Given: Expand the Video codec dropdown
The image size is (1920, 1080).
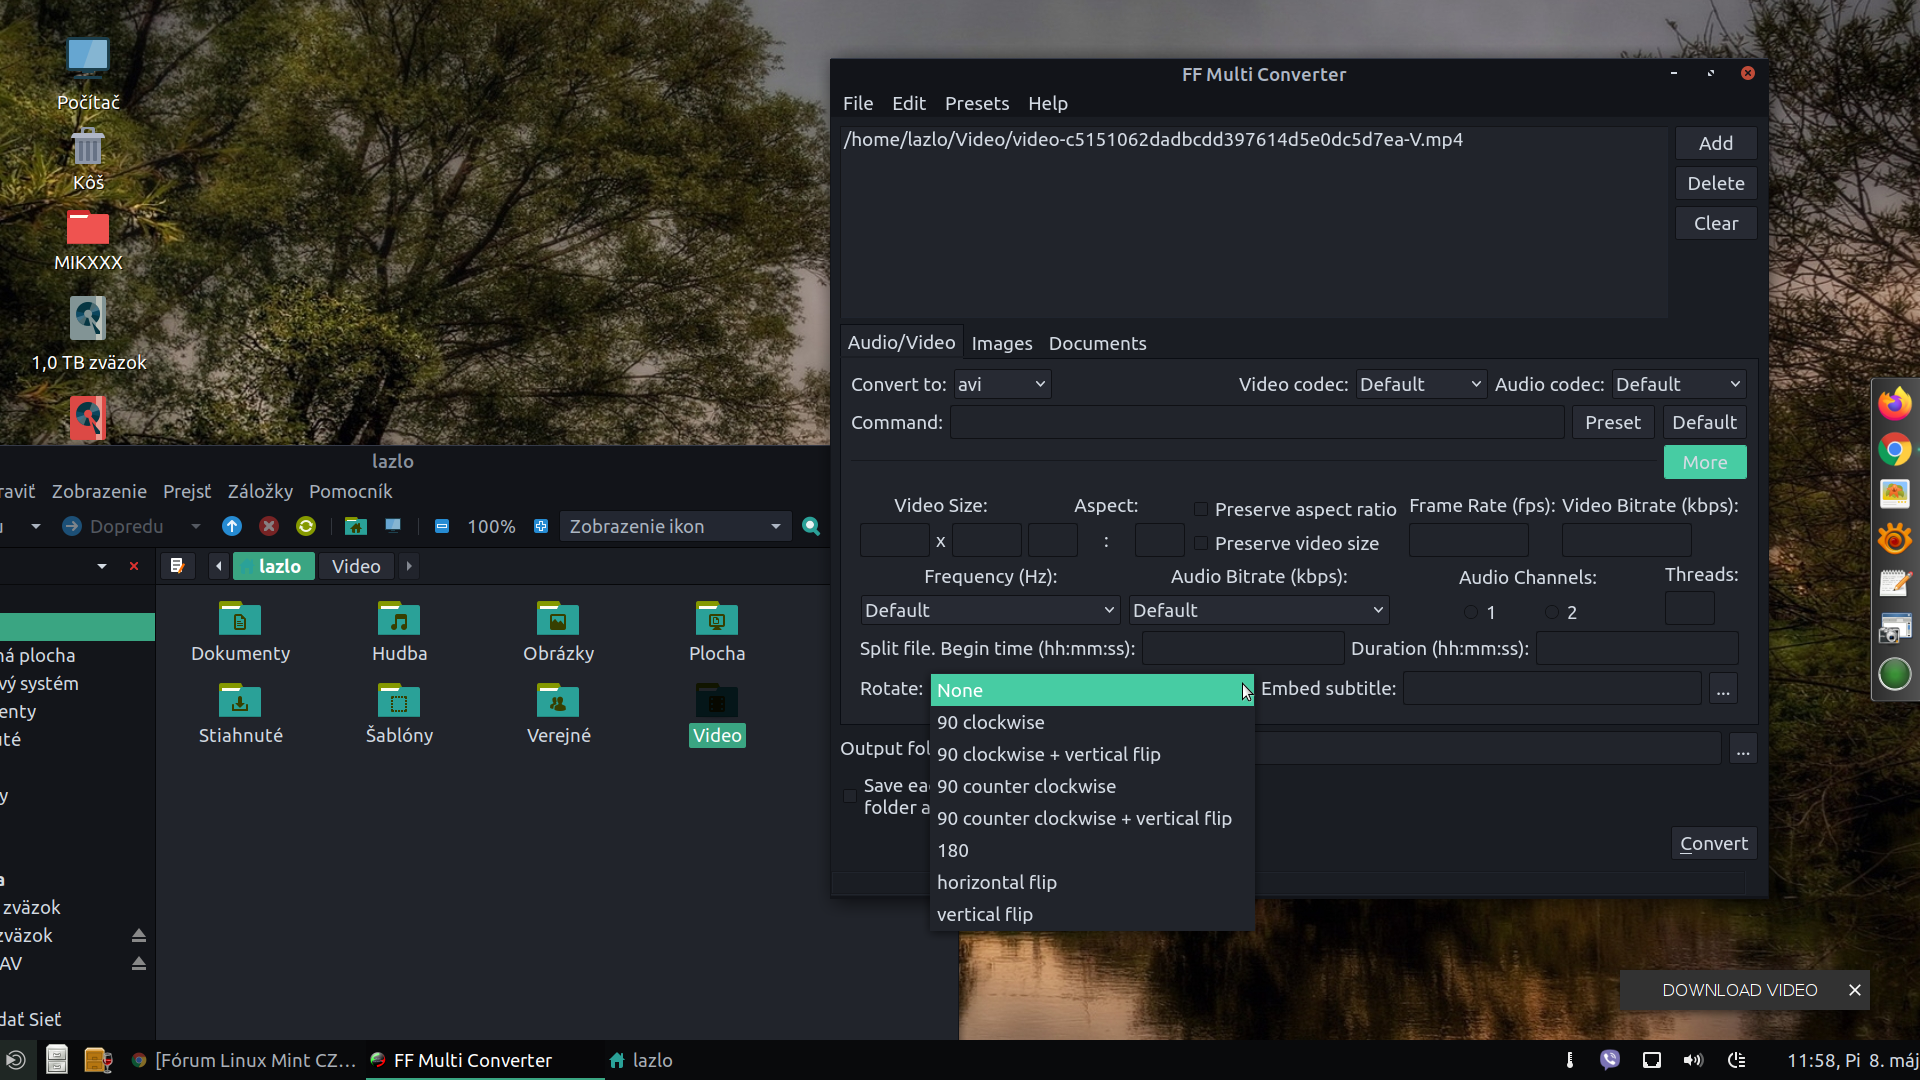Looking at the screenshot, I should click(x=1420, y=384).
